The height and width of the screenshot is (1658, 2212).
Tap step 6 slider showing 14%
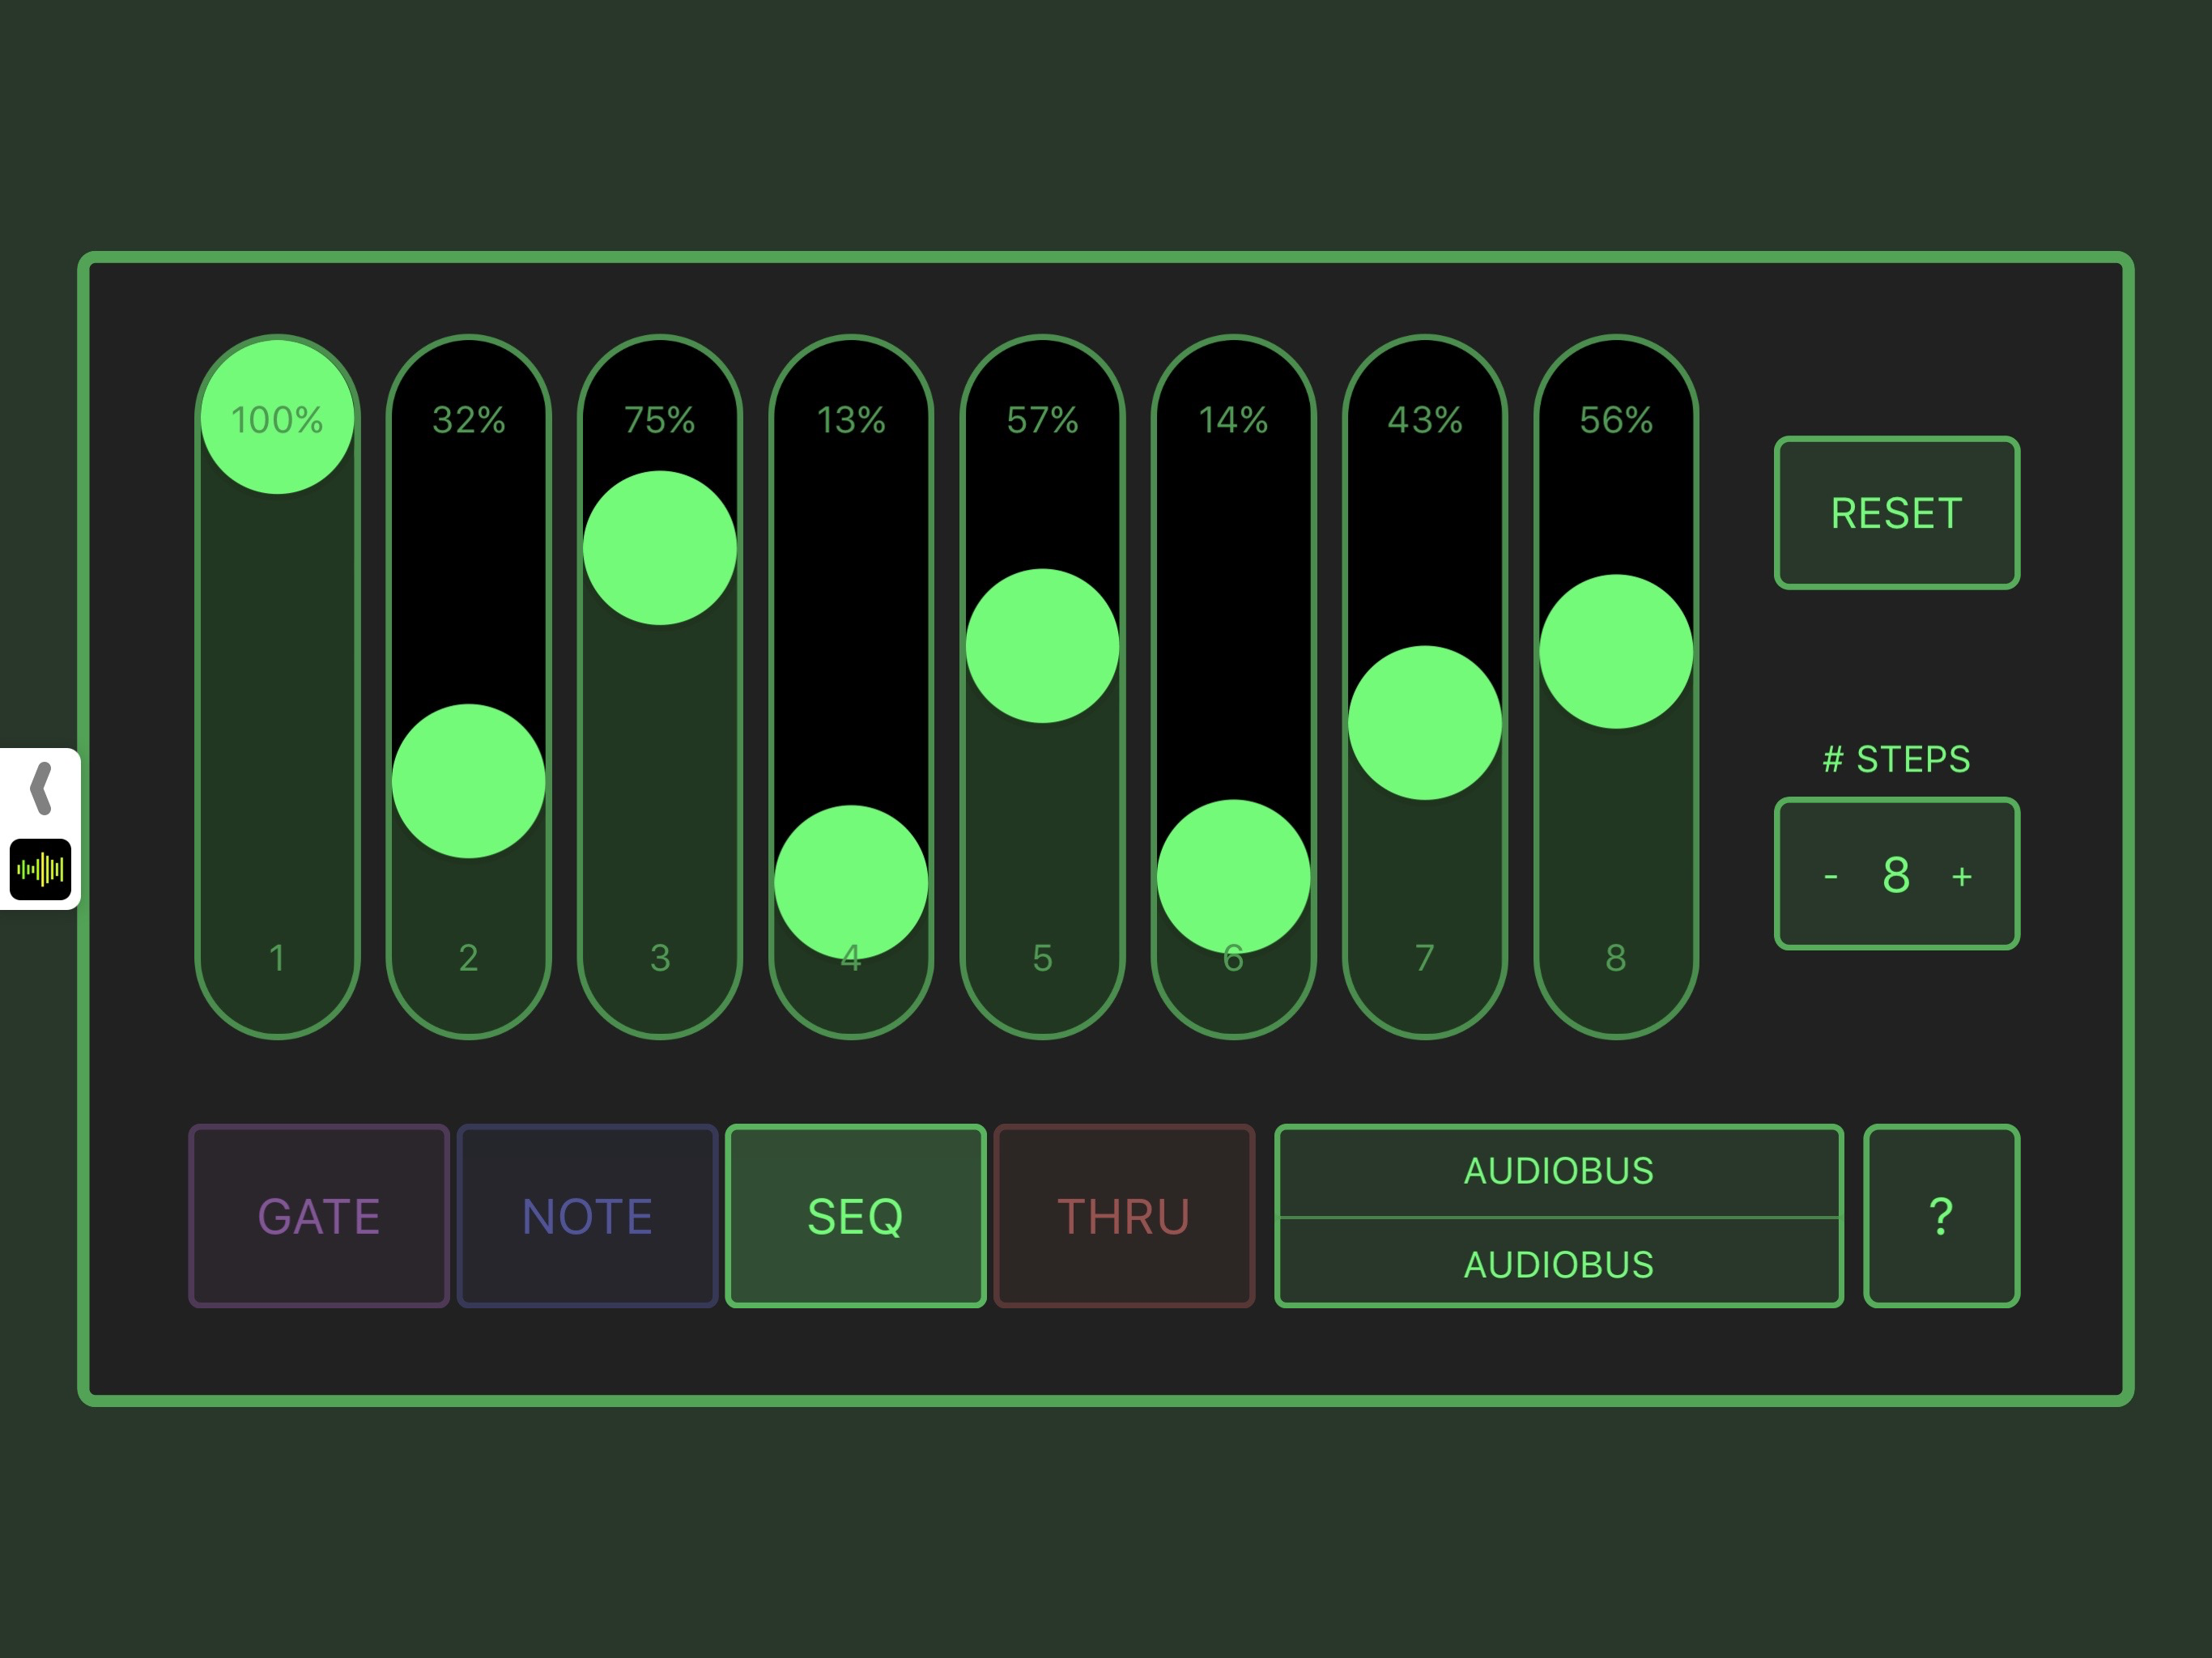coord(1233,876)
